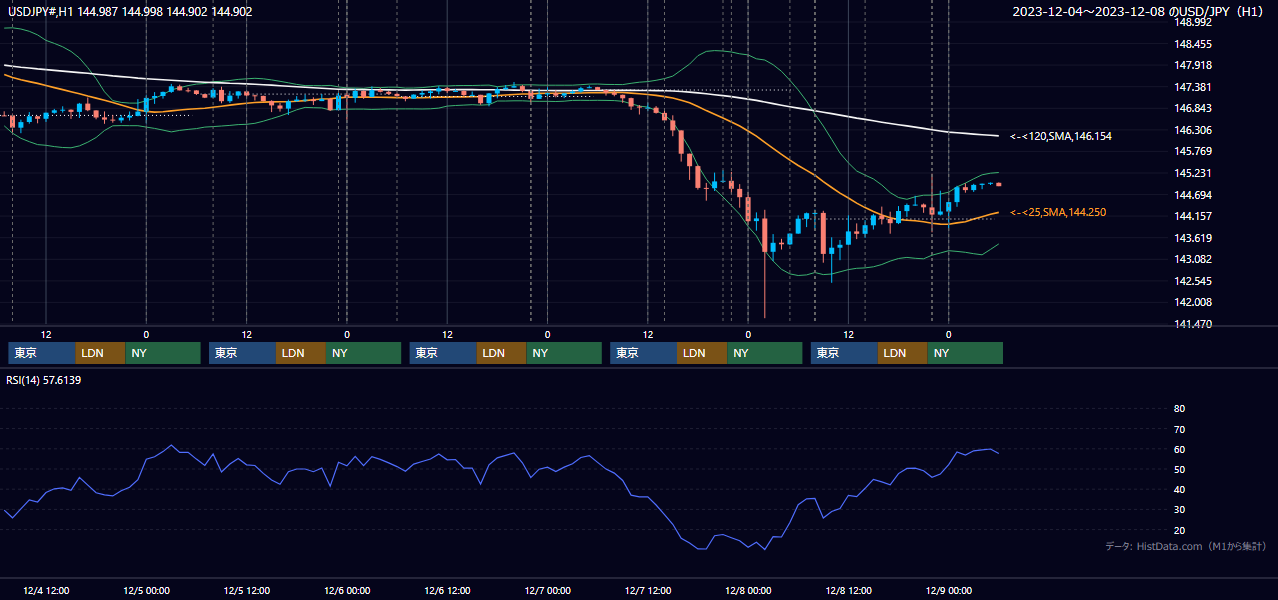The width and height of the screenshot is (1278, 600).
Task: Click the RSI 50 level label
Action: [x=1179, y=469]
